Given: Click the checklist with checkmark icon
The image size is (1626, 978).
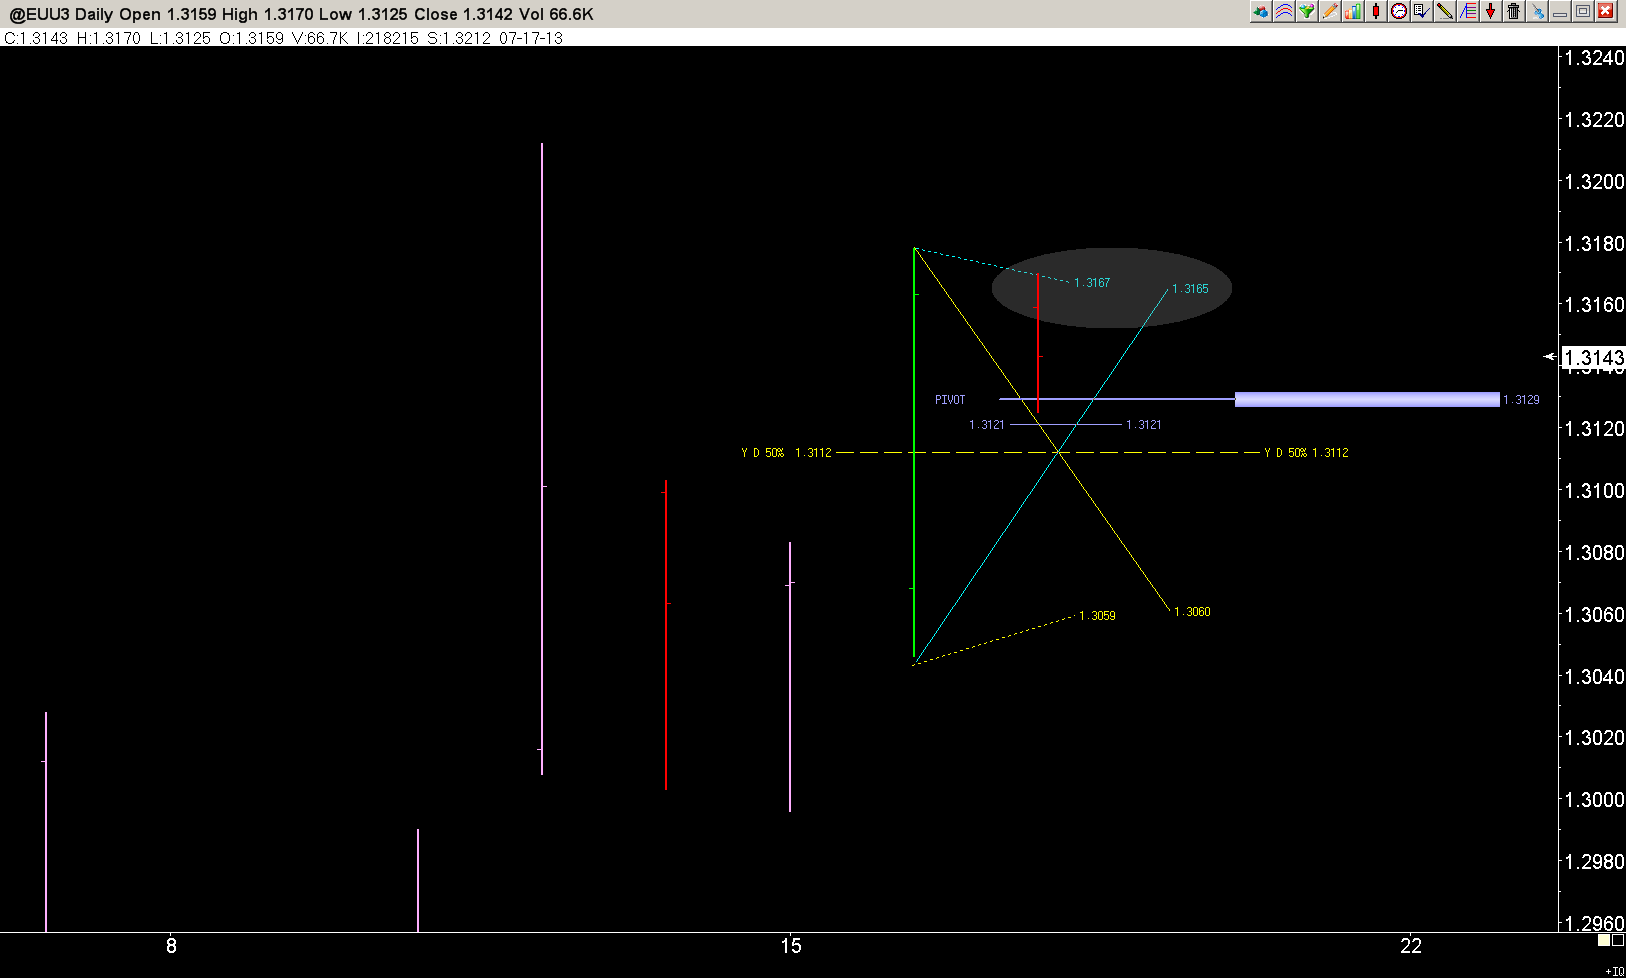Looking at the screenshot, I should [1422, 11].
